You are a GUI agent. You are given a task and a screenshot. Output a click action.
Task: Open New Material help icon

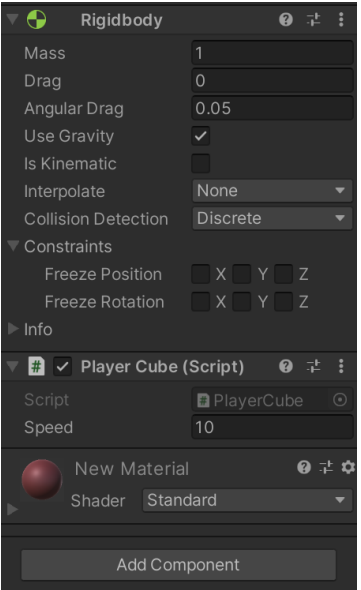[x=304, y=467]
